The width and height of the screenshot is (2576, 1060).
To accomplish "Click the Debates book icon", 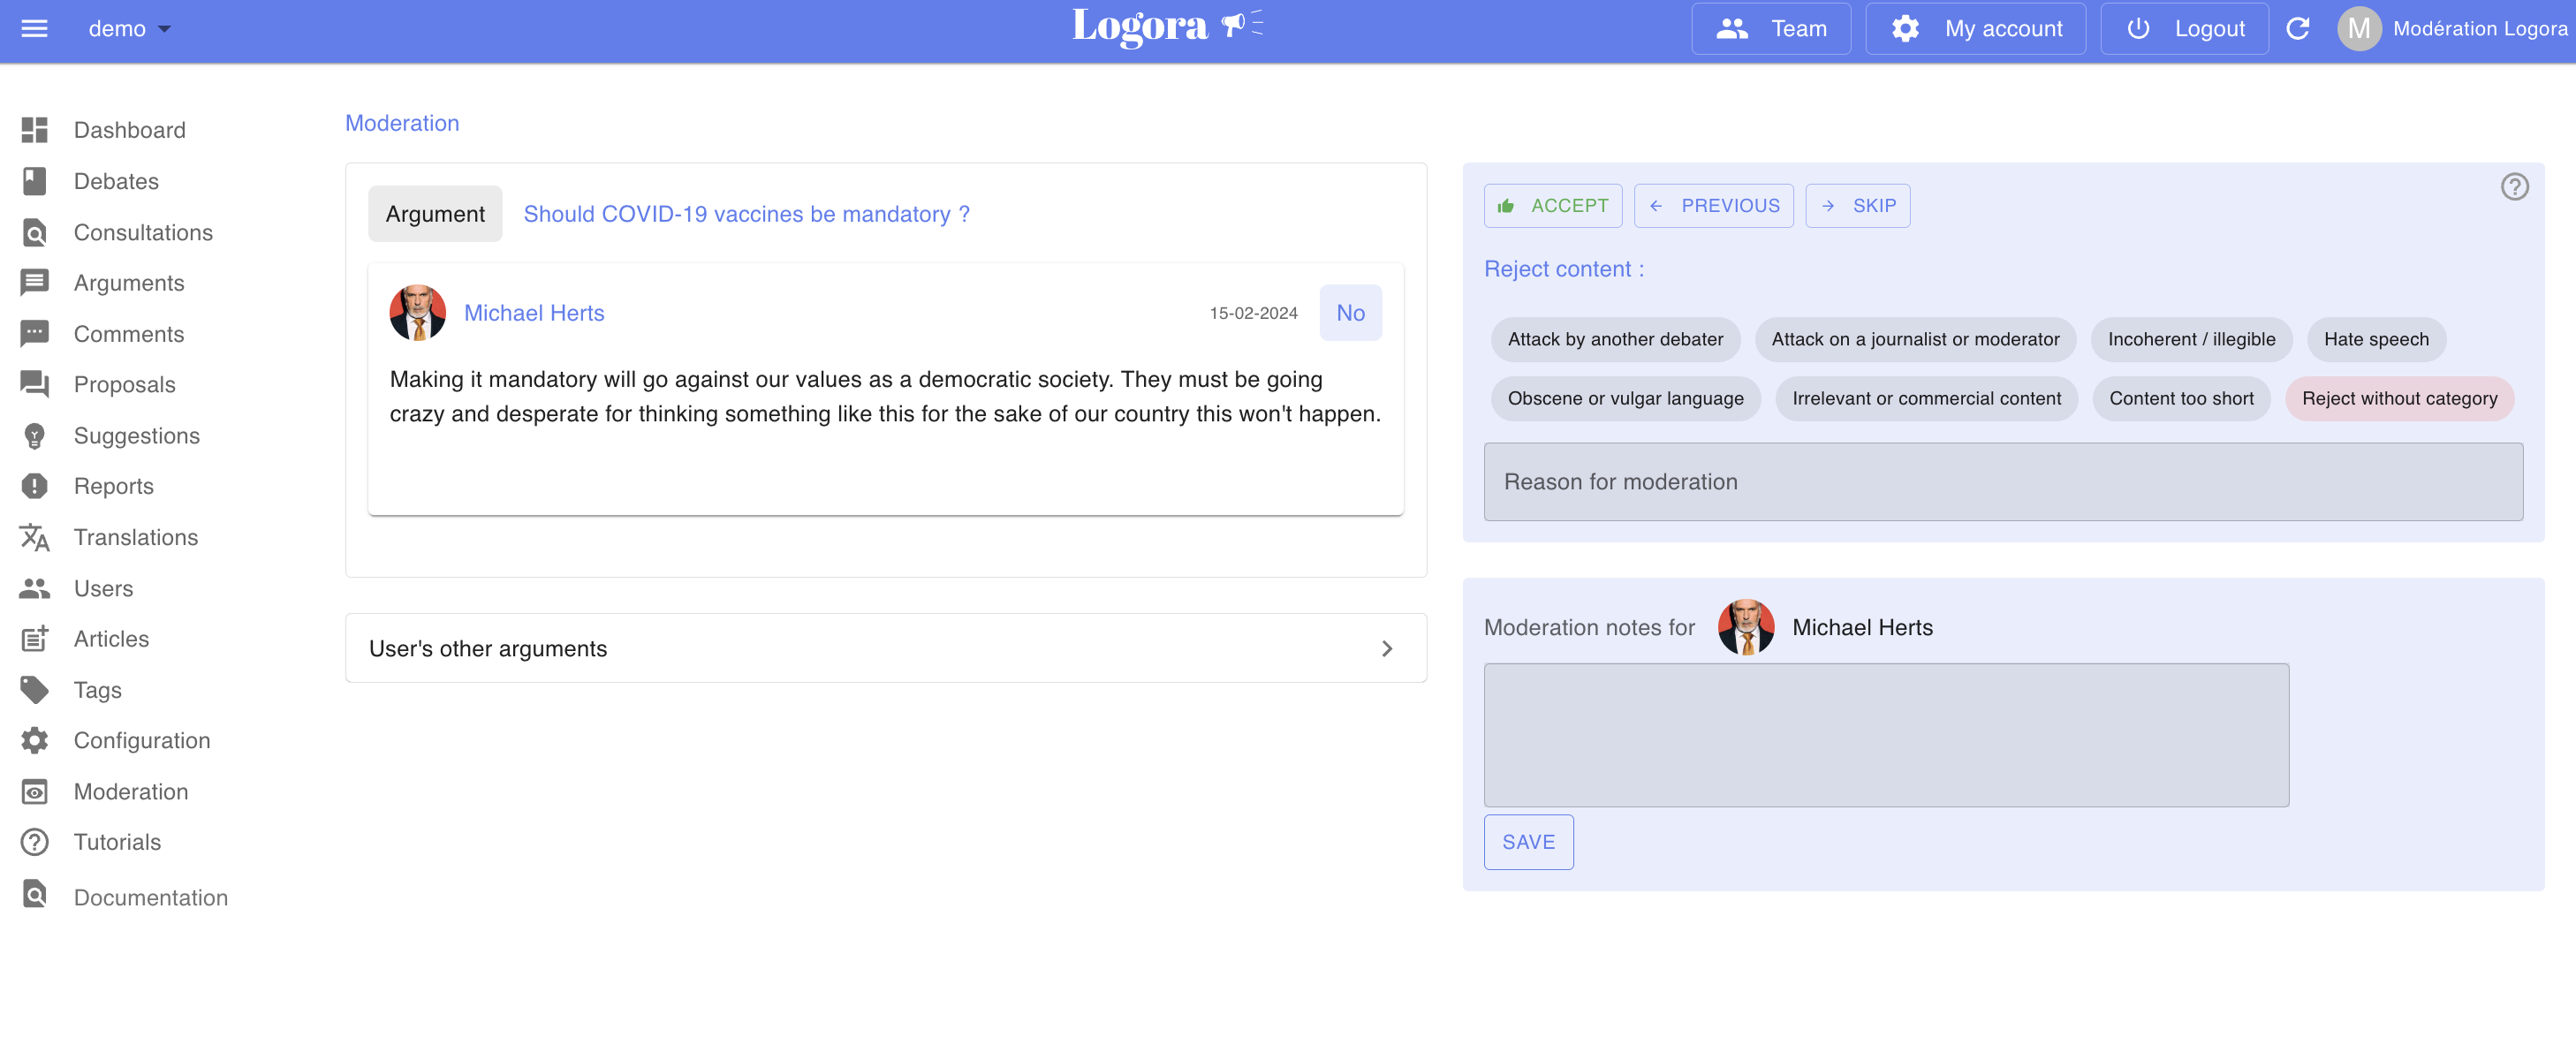I will (34, 181).
